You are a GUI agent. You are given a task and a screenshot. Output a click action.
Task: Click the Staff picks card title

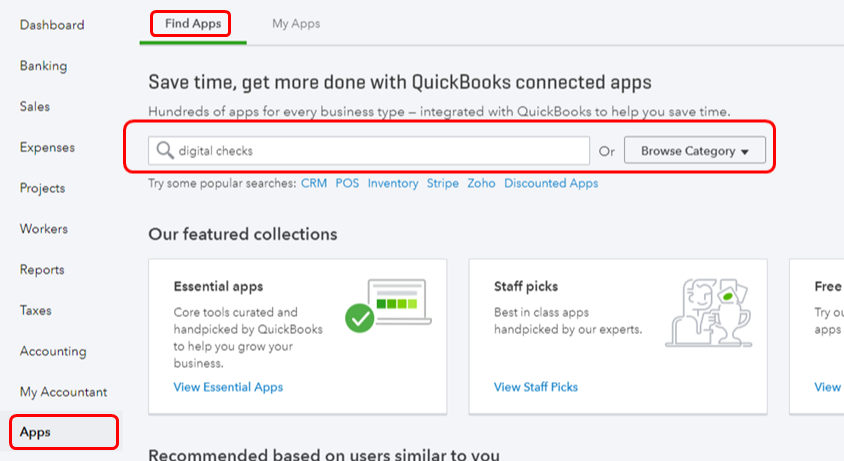(x=526, y=287)
